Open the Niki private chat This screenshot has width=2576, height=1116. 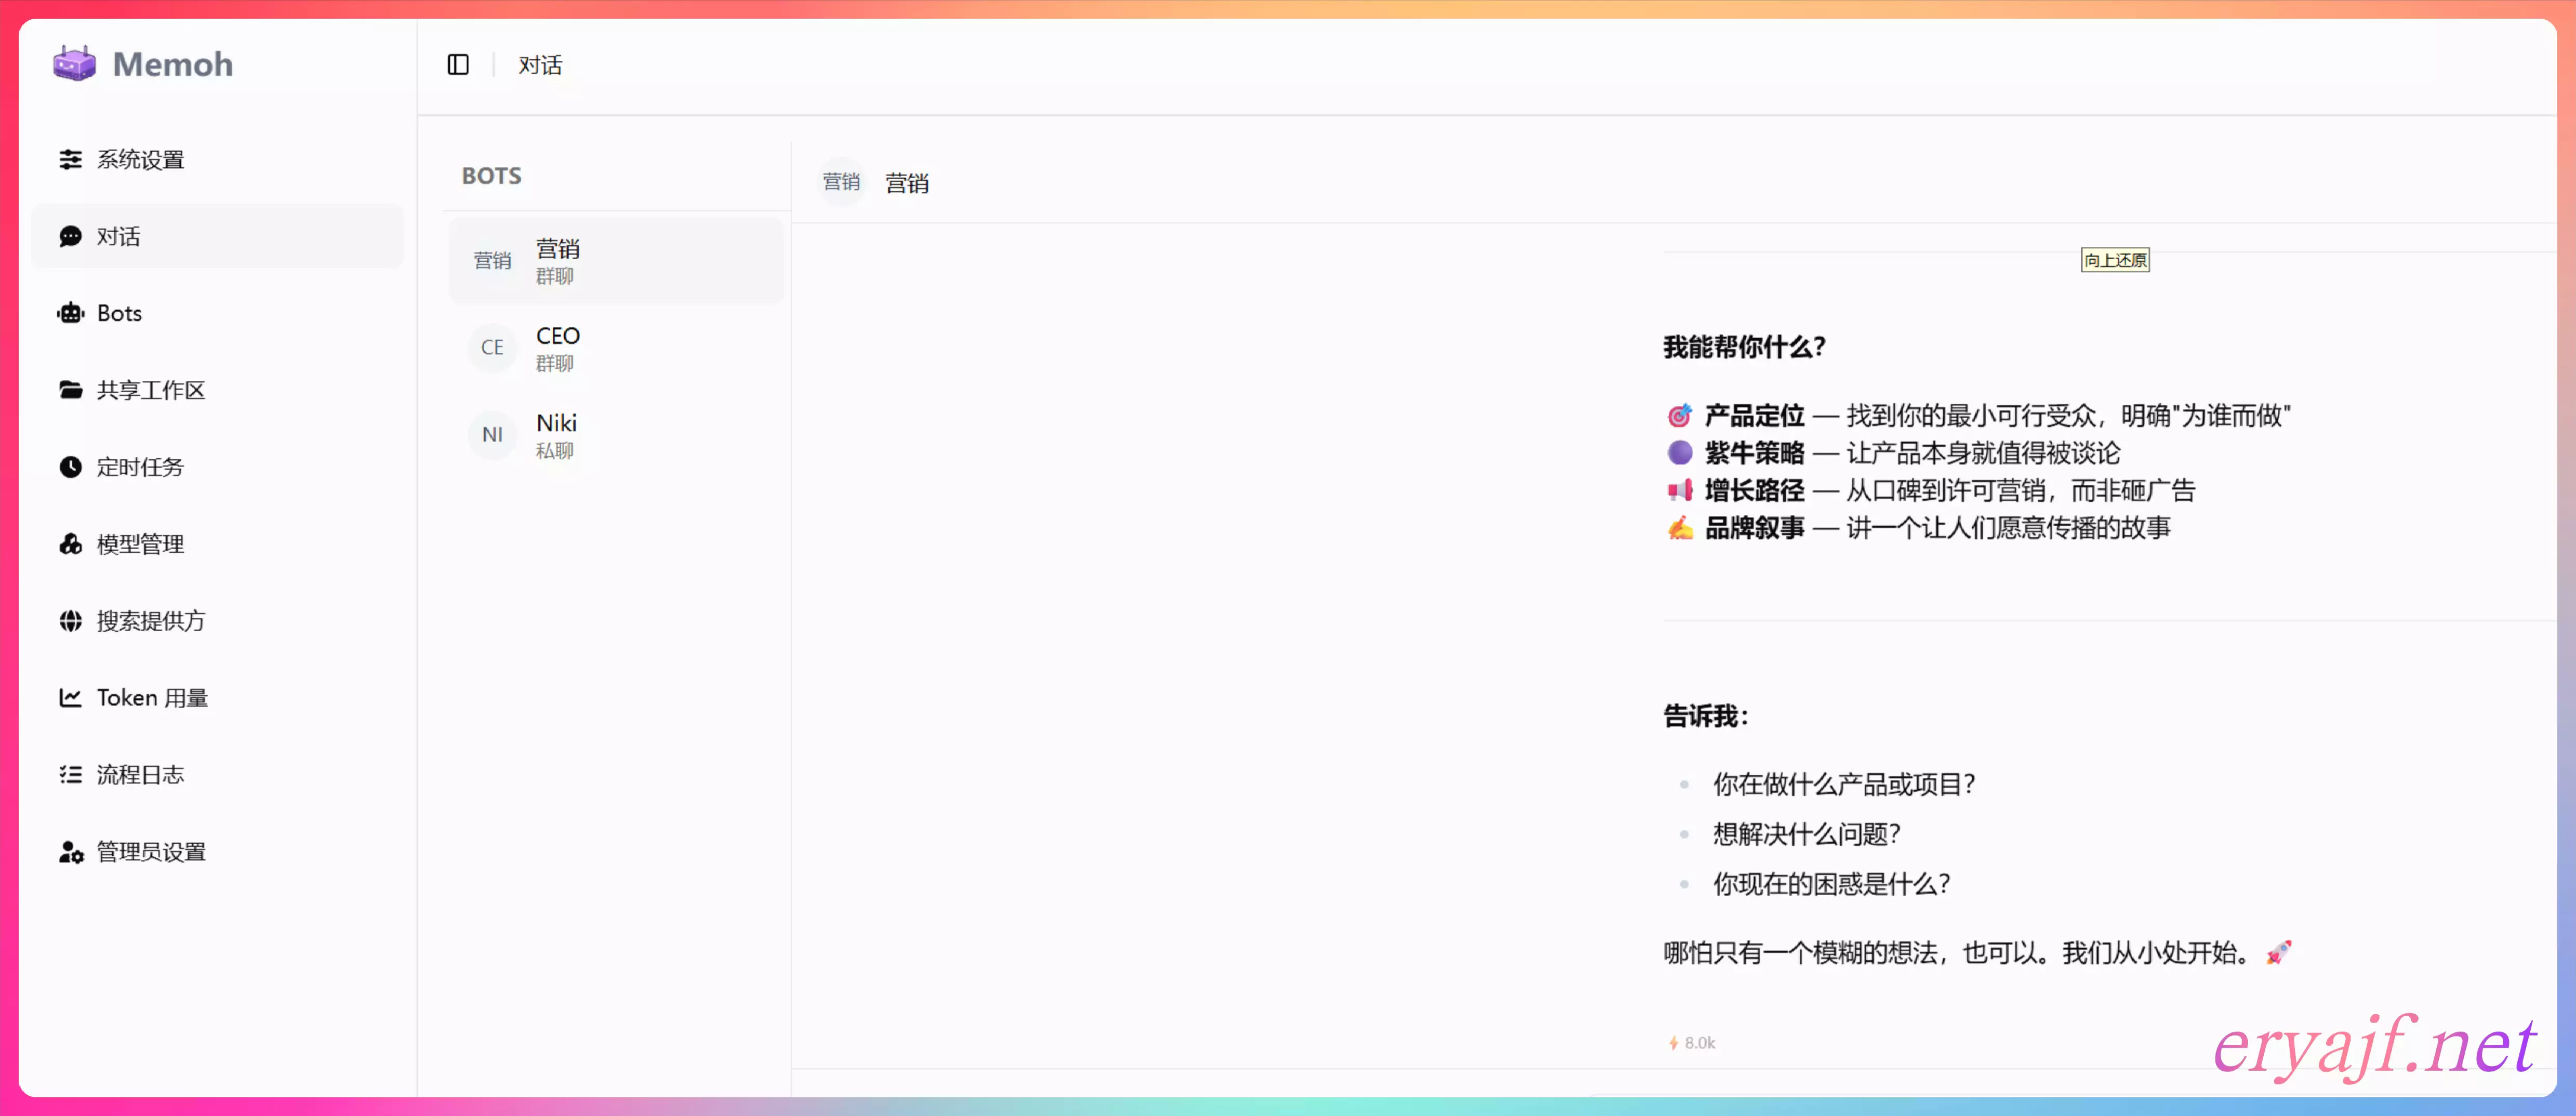615,435
